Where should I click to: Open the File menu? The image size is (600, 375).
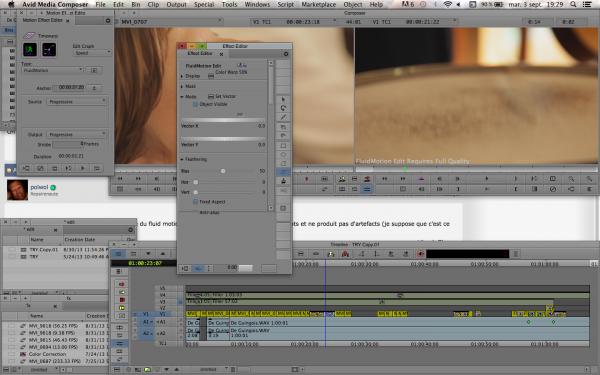click(101, 5)
